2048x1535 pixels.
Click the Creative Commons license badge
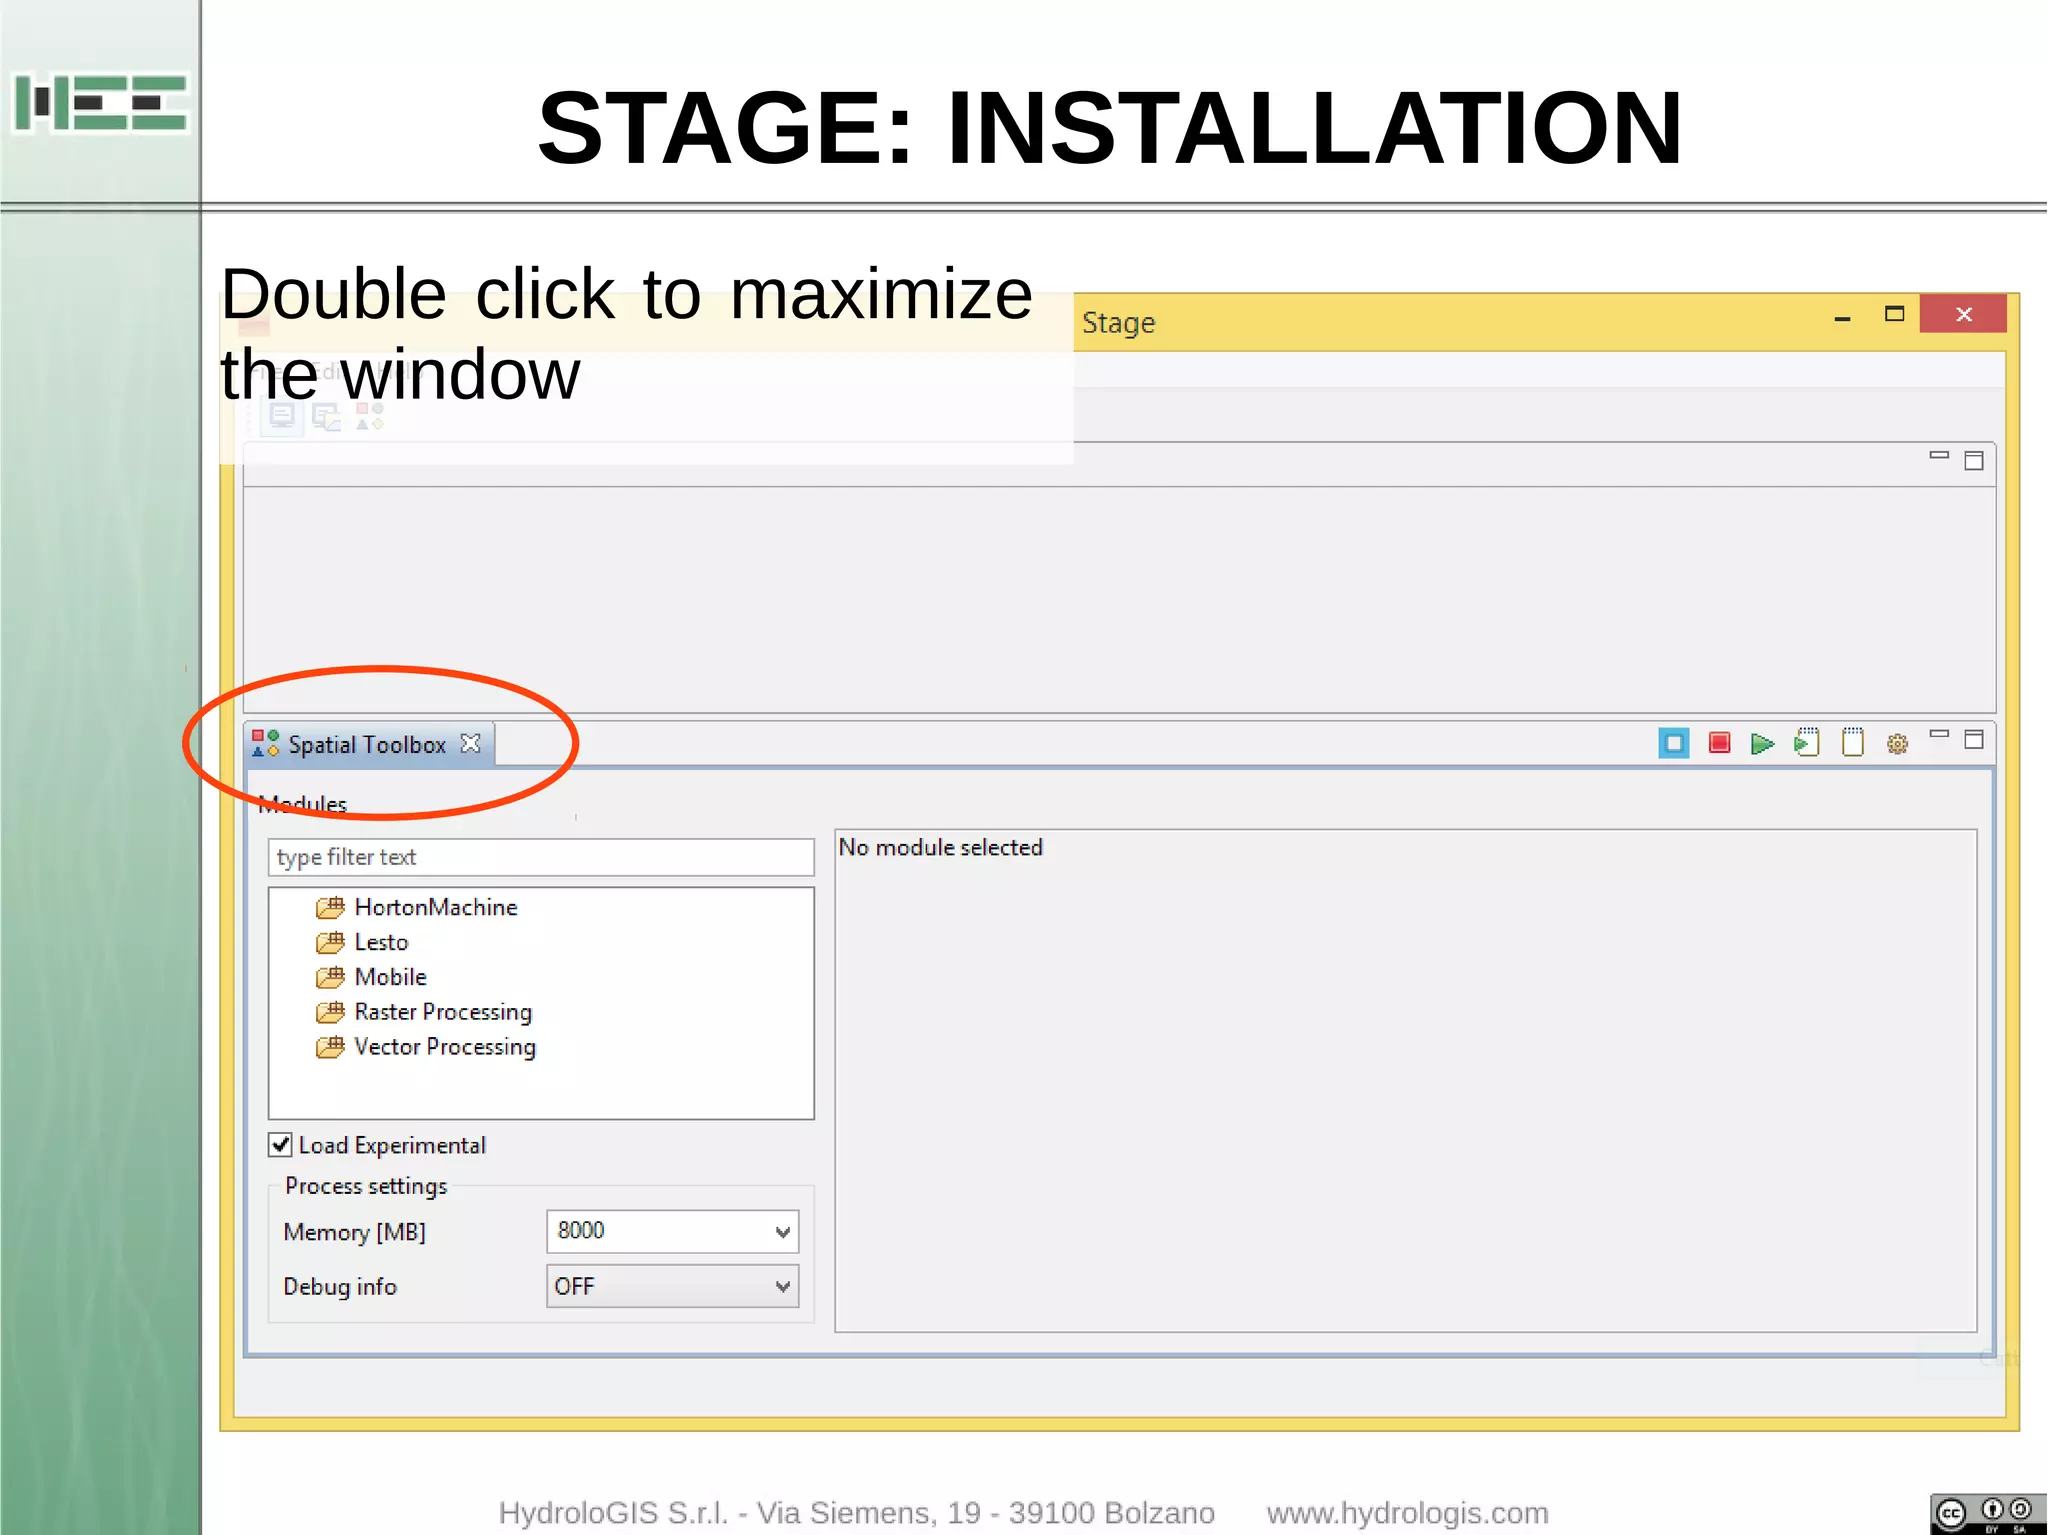1988,1514
